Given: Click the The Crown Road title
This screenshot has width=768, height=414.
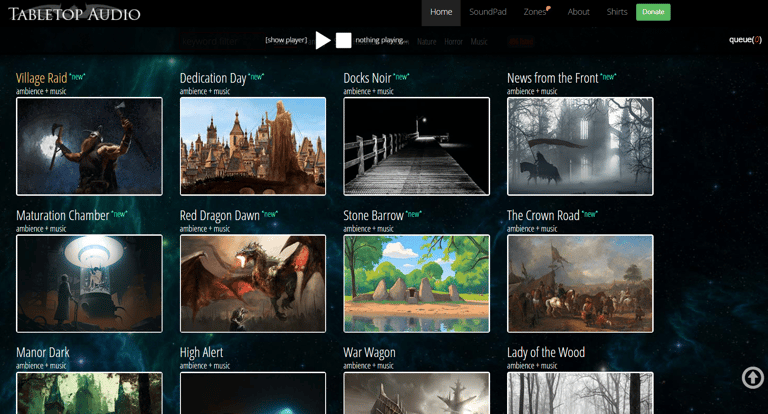Looking at the screenshot, I should (543, 216).
